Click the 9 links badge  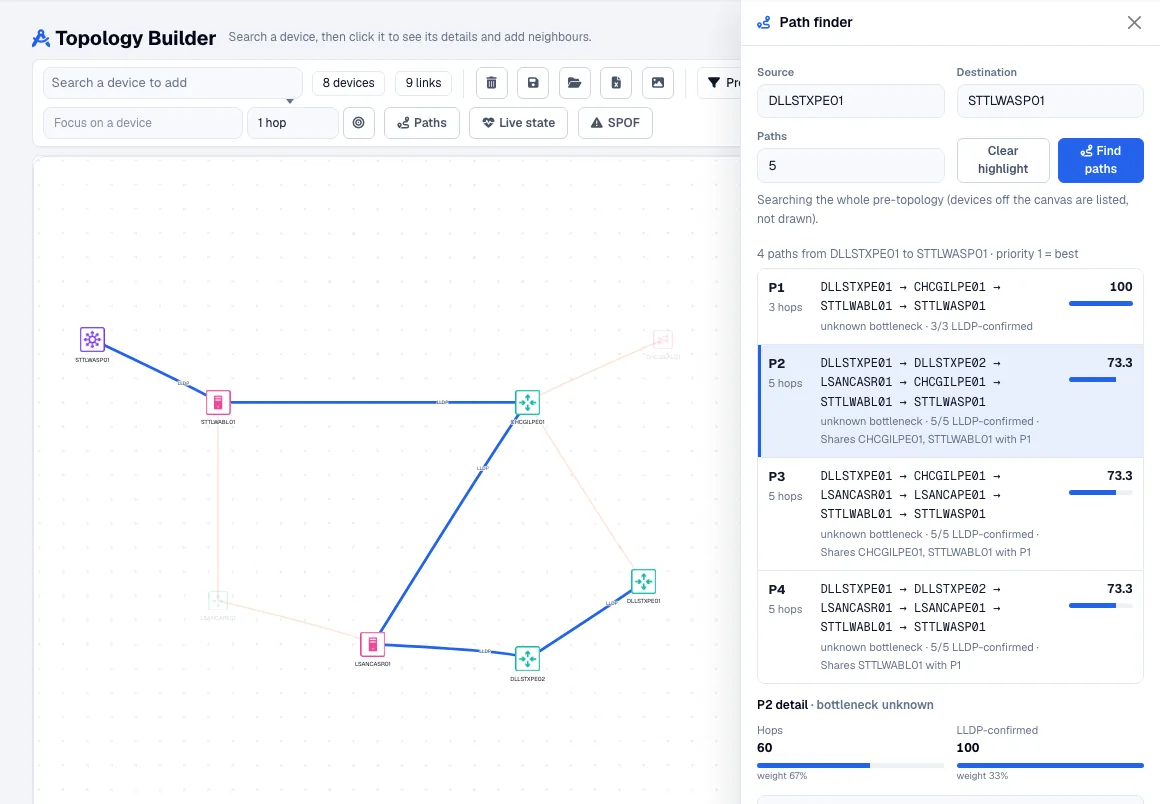[x=423, y=83]
